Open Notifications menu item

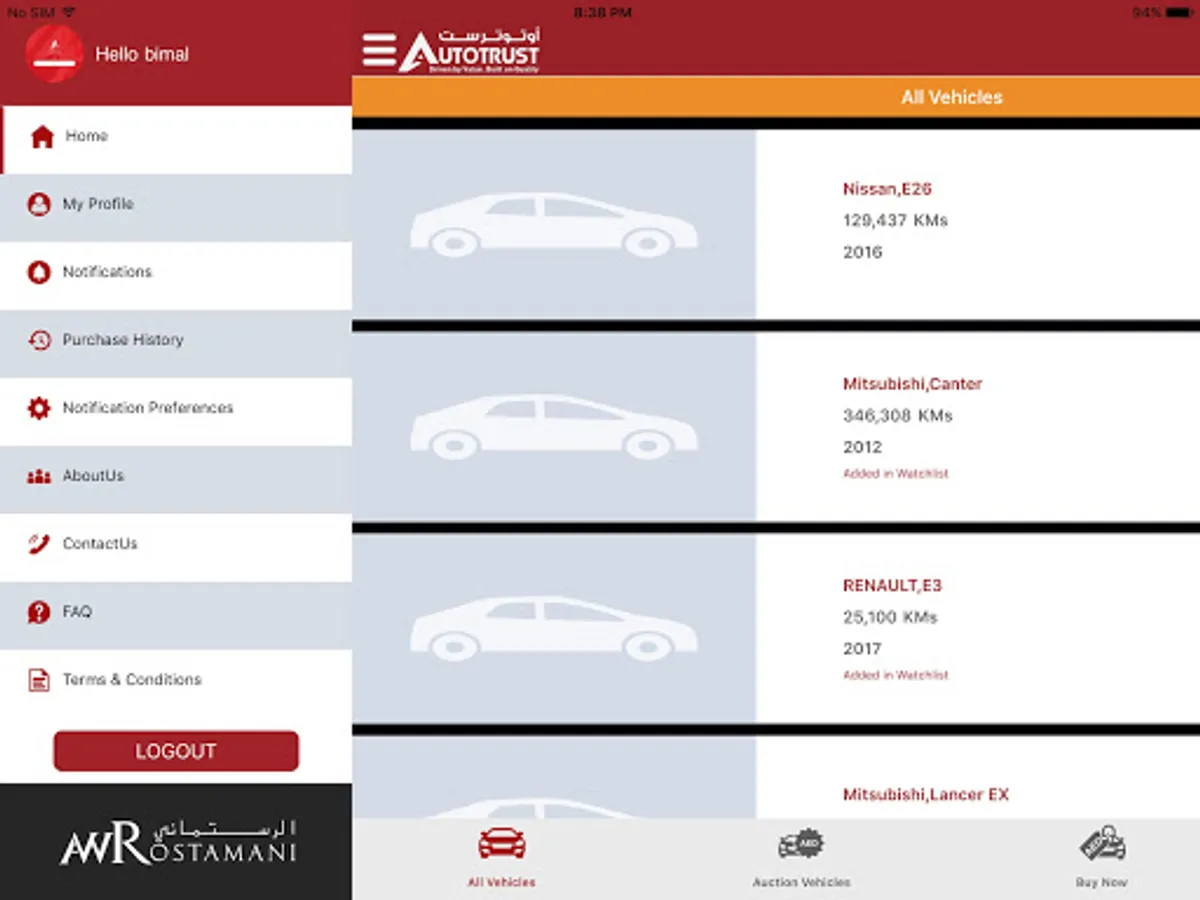coord(176,275)
